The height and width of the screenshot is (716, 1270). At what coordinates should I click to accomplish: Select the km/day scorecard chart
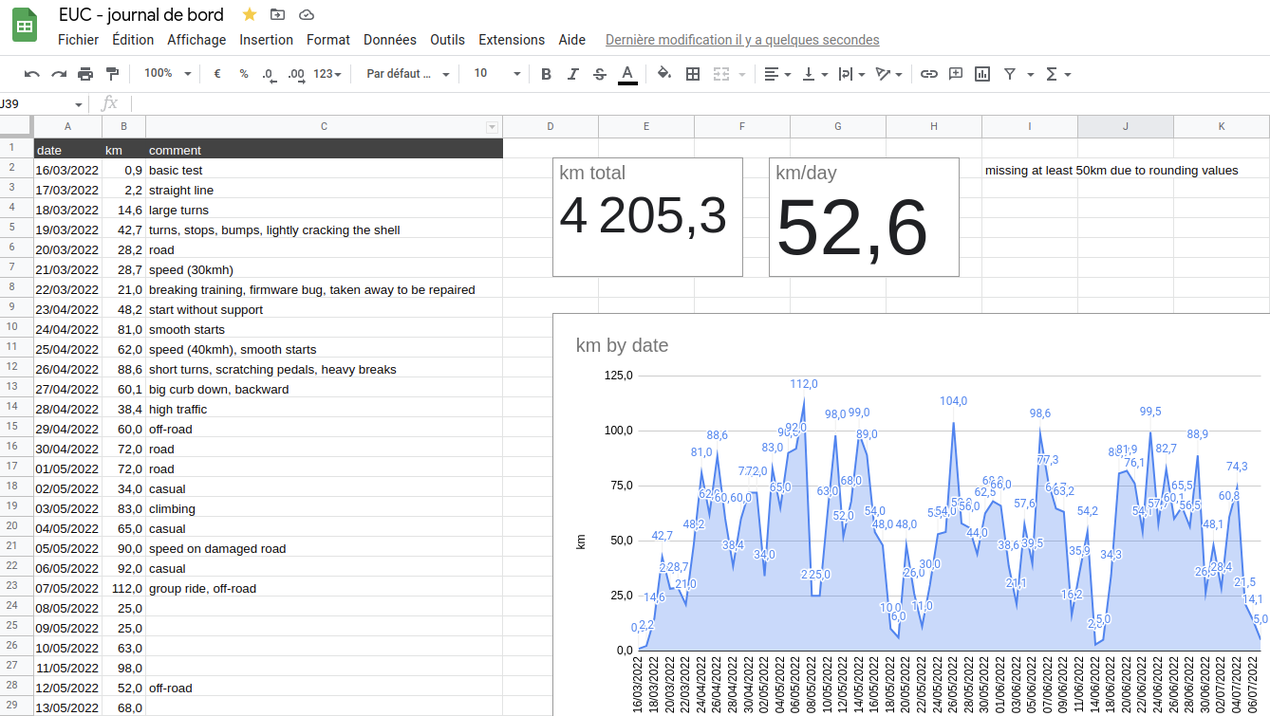tap(864, 217)
